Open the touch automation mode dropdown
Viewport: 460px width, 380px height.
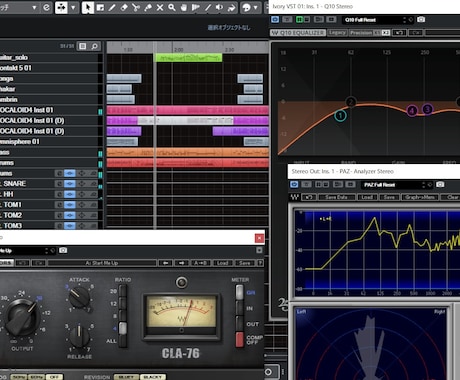(34, 8)
